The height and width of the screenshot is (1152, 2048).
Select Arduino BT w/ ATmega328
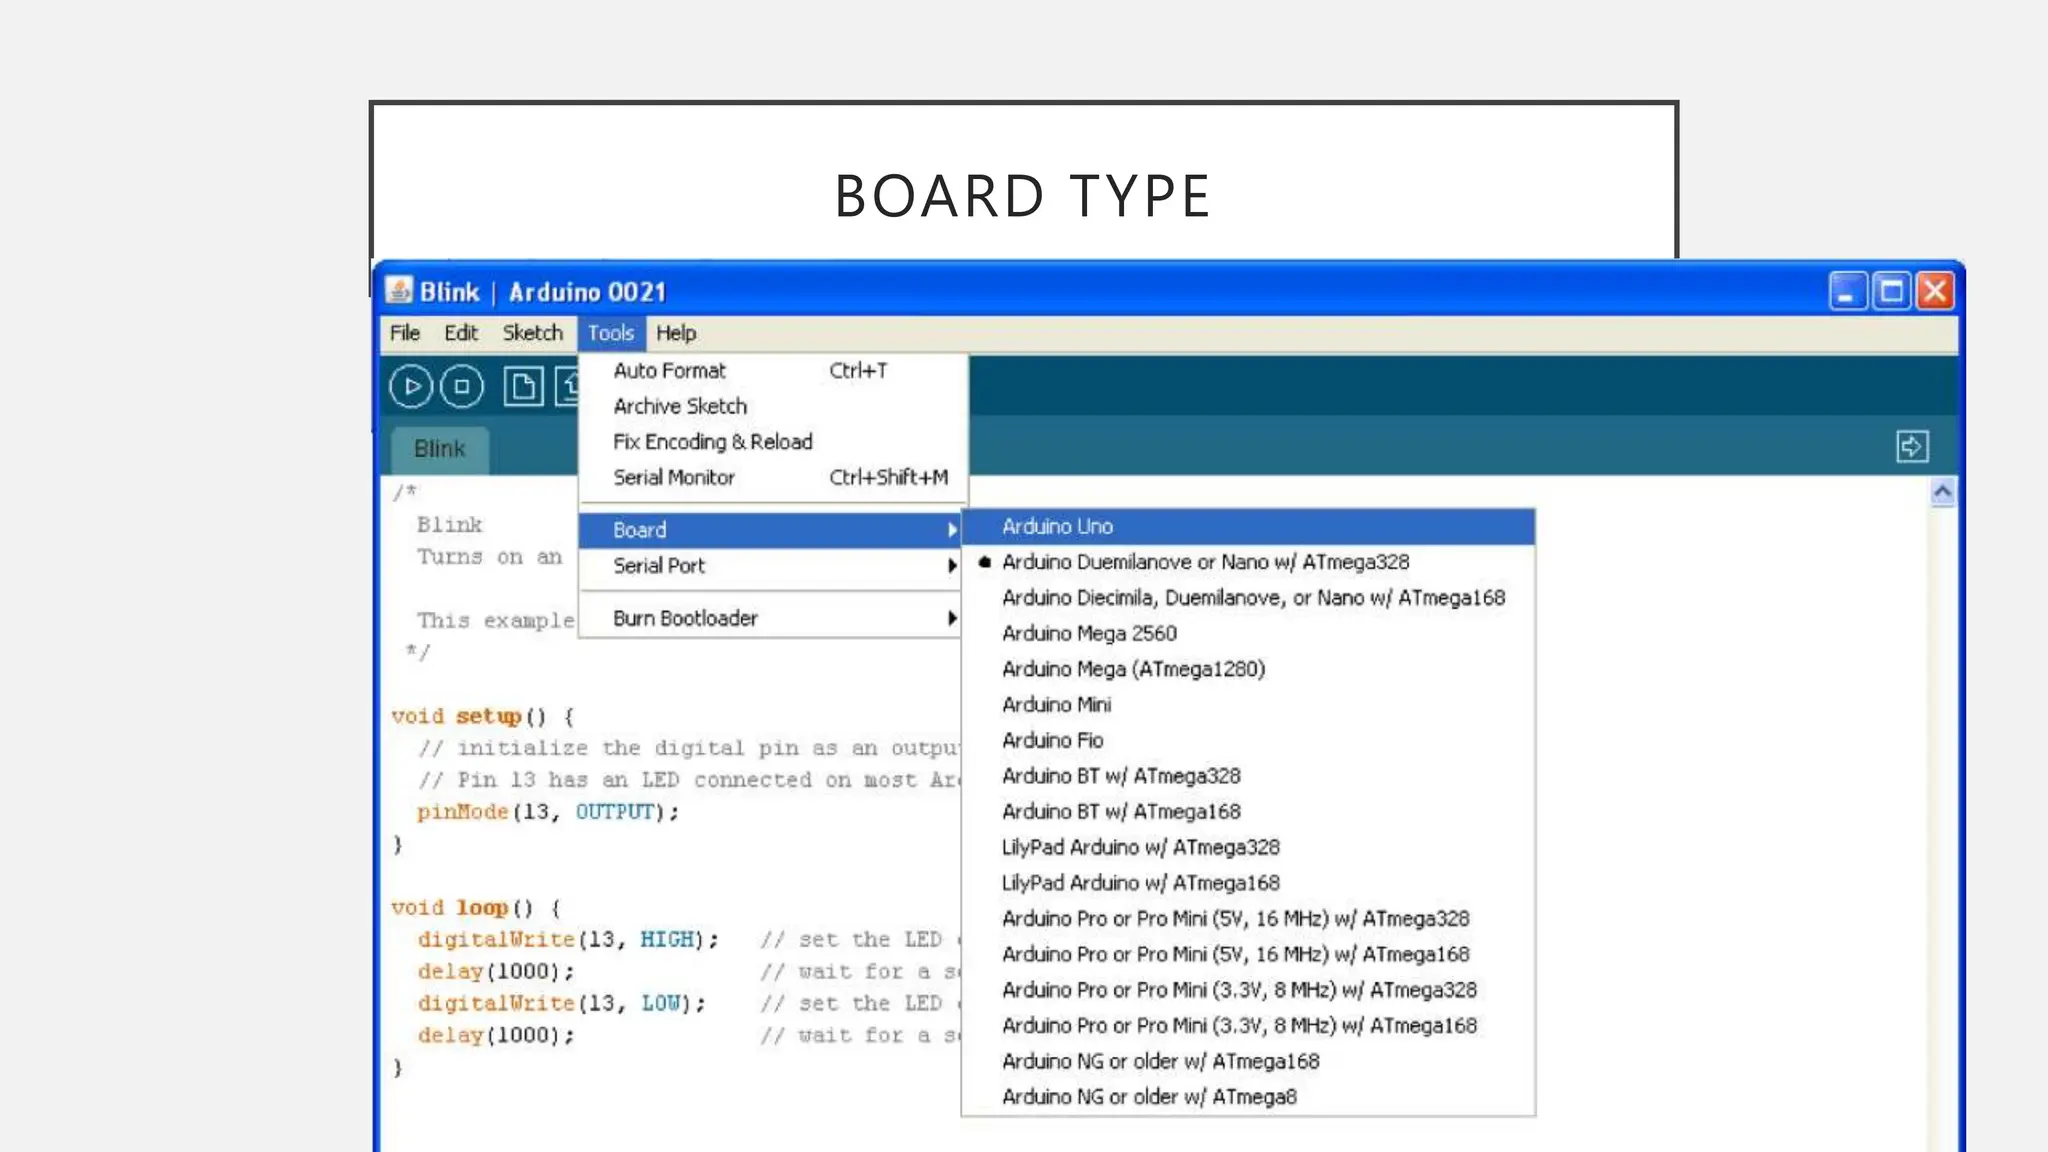[1249, 776]
